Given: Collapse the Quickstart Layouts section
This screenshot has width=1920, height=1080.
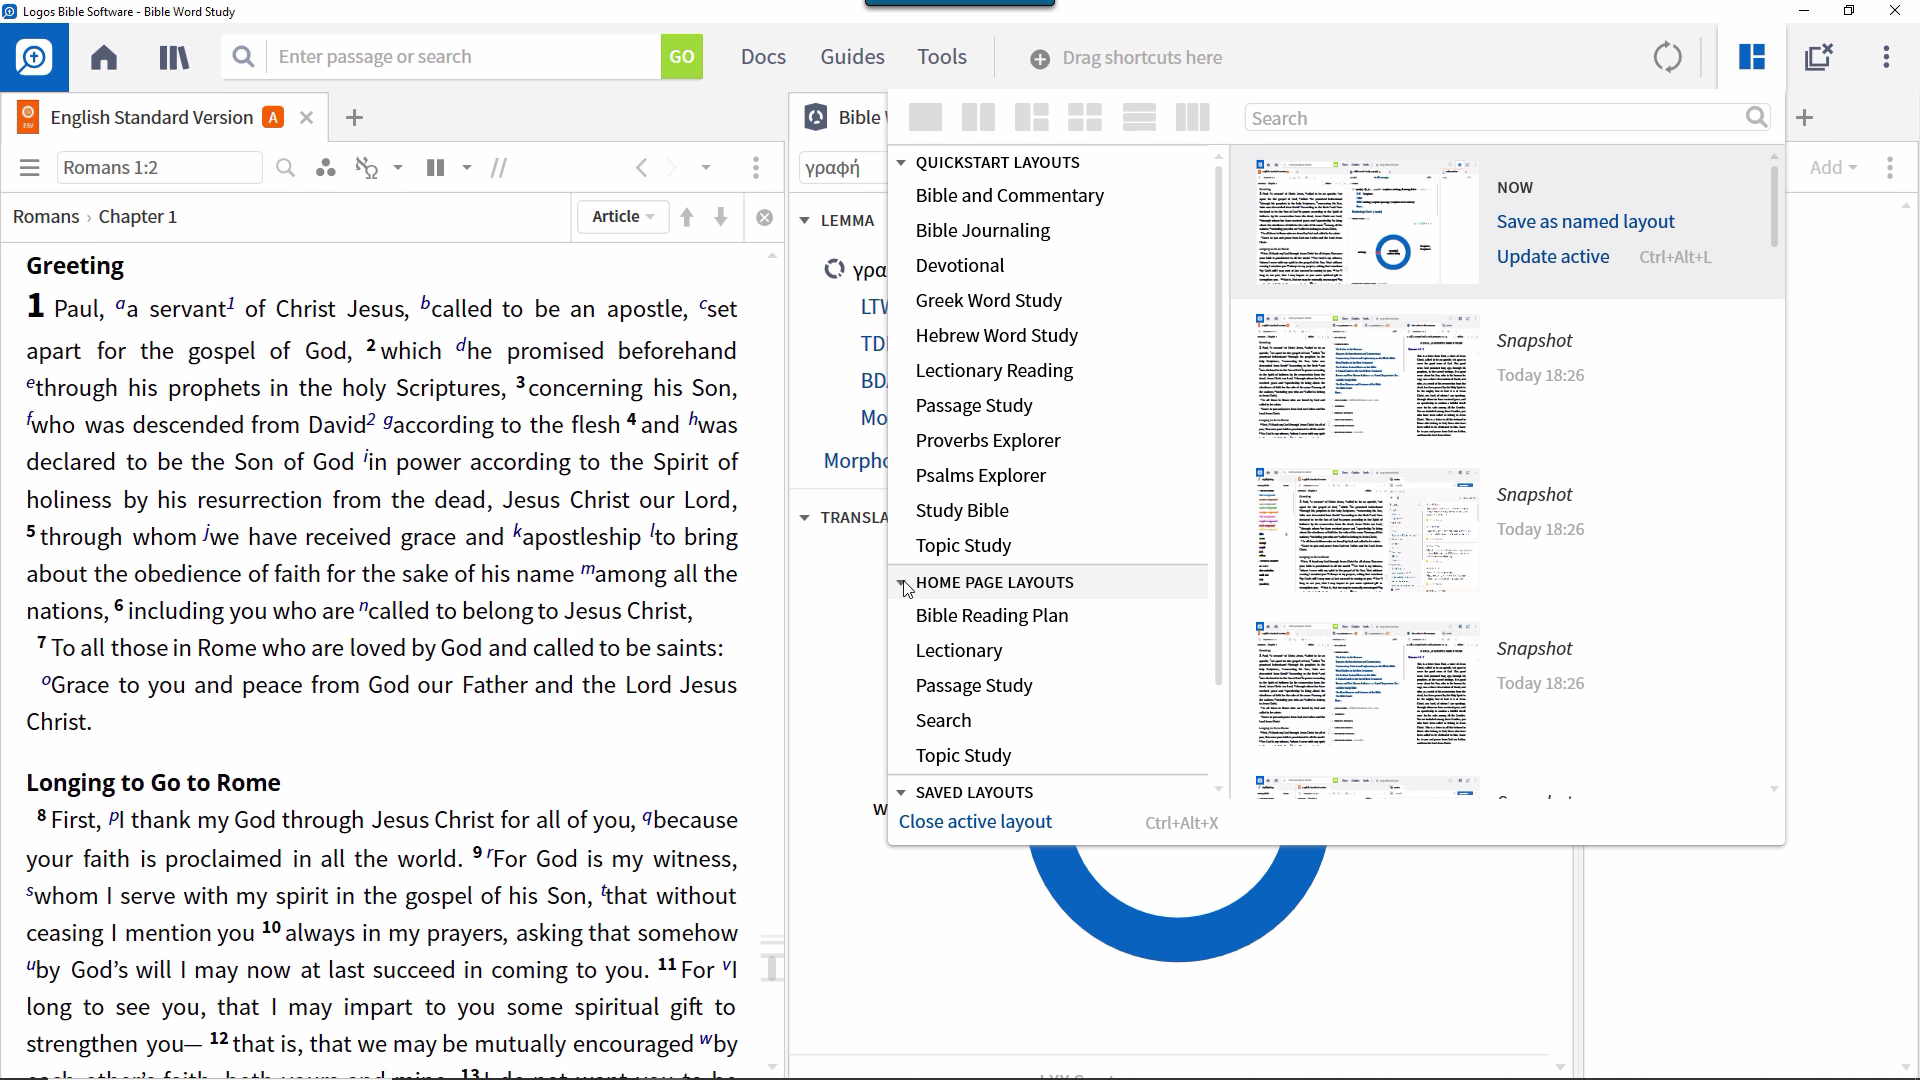Looking at the screenshot, I should [x=901, y=162].
